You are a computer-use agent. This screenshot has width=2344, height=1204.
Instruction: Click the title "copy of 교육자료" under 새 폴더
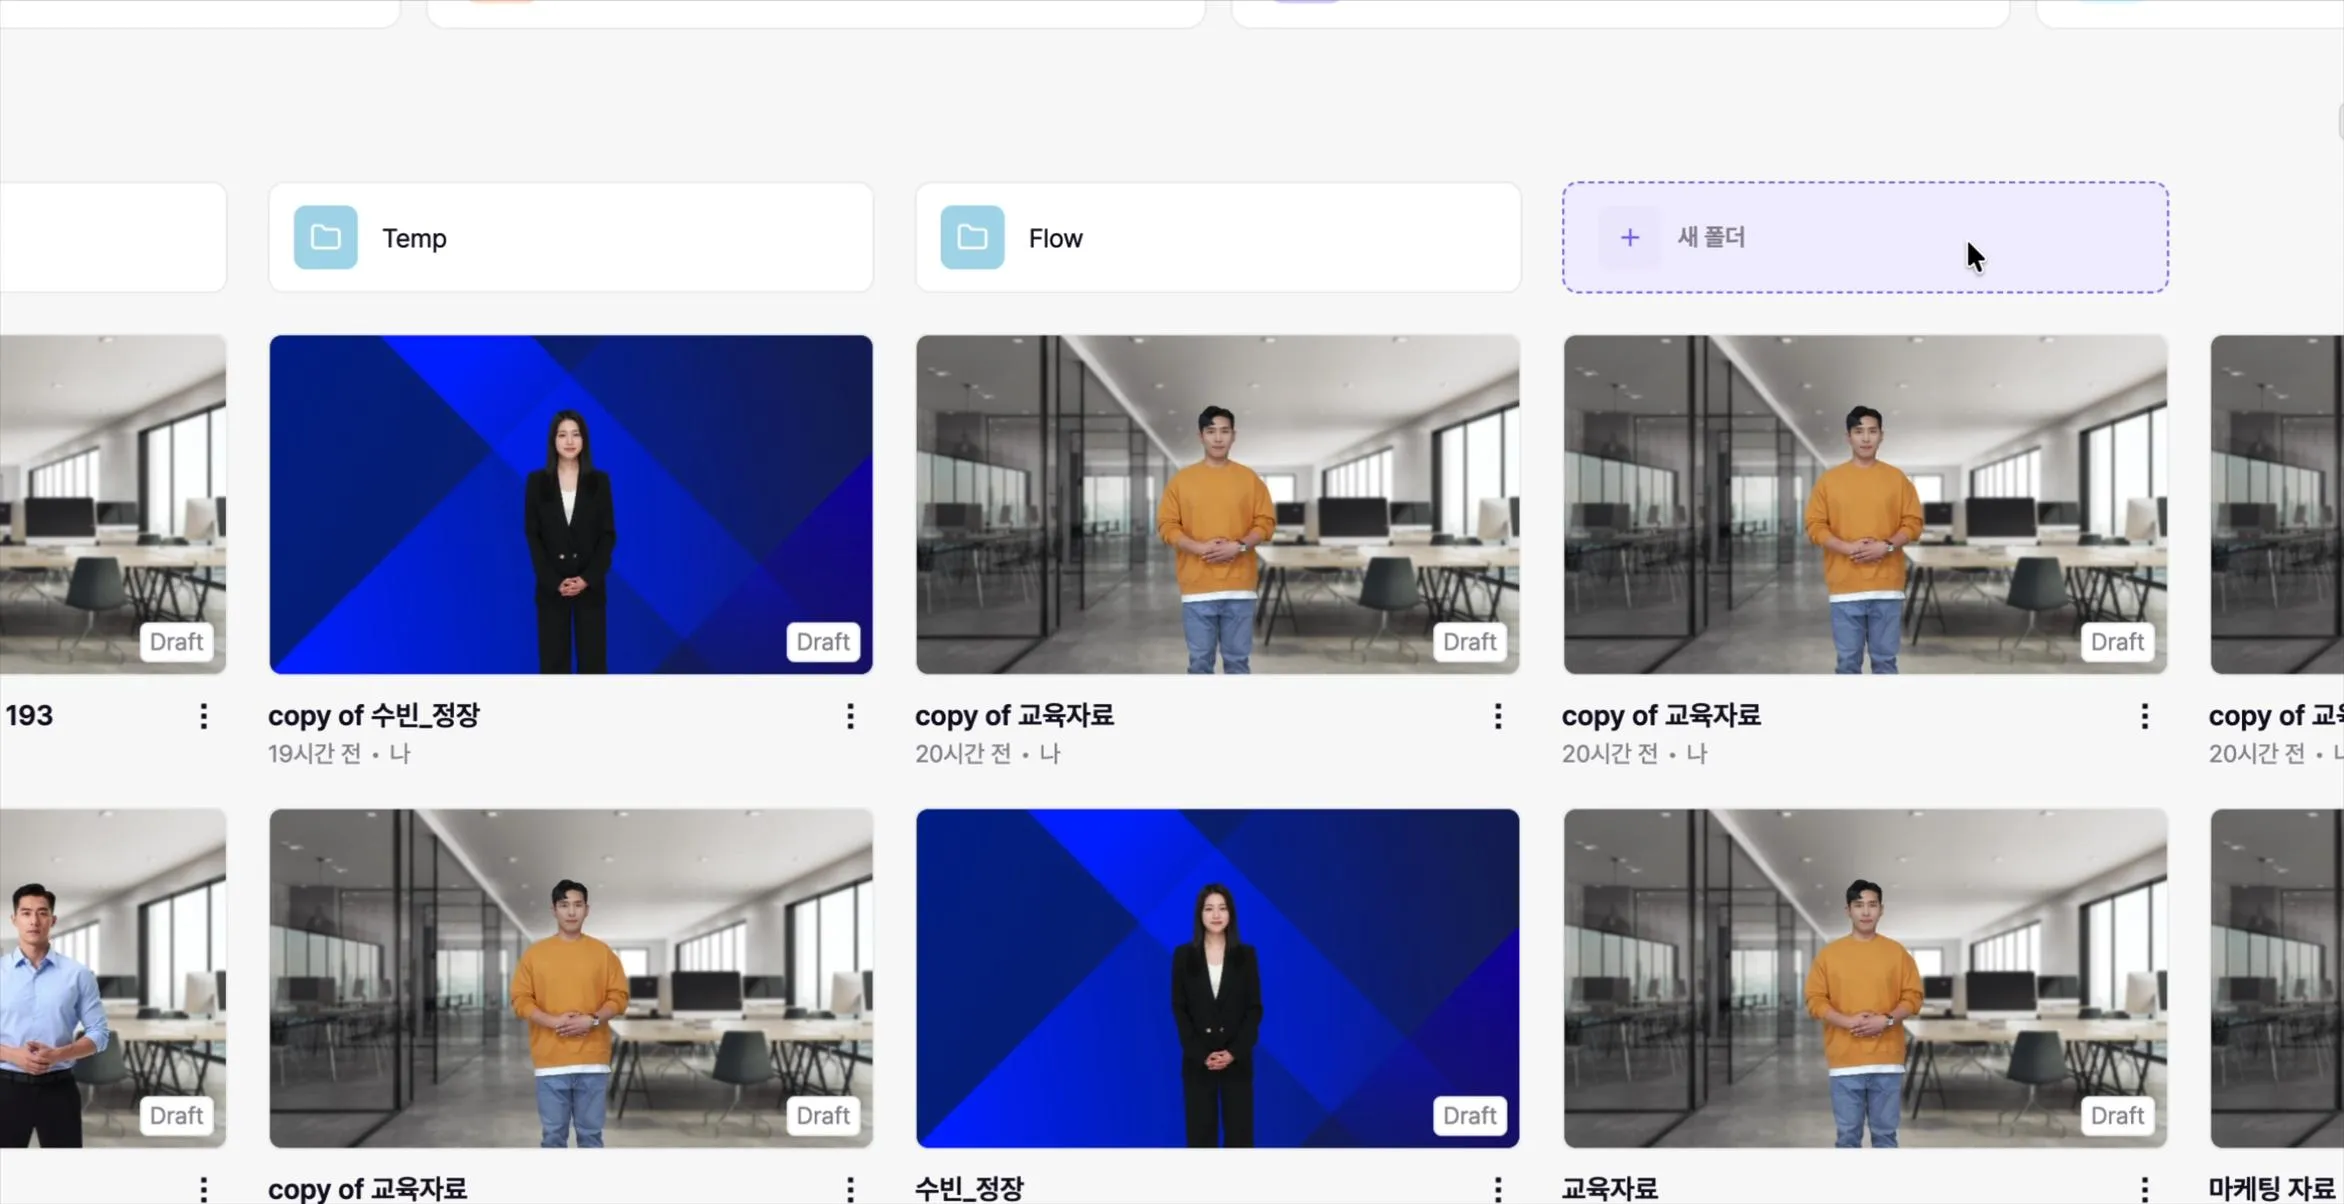click(x=1661, y=715)
